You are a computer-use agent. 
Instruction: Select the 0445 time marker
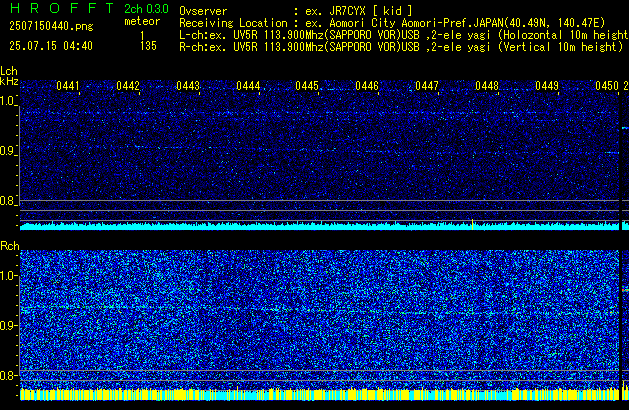307,86
